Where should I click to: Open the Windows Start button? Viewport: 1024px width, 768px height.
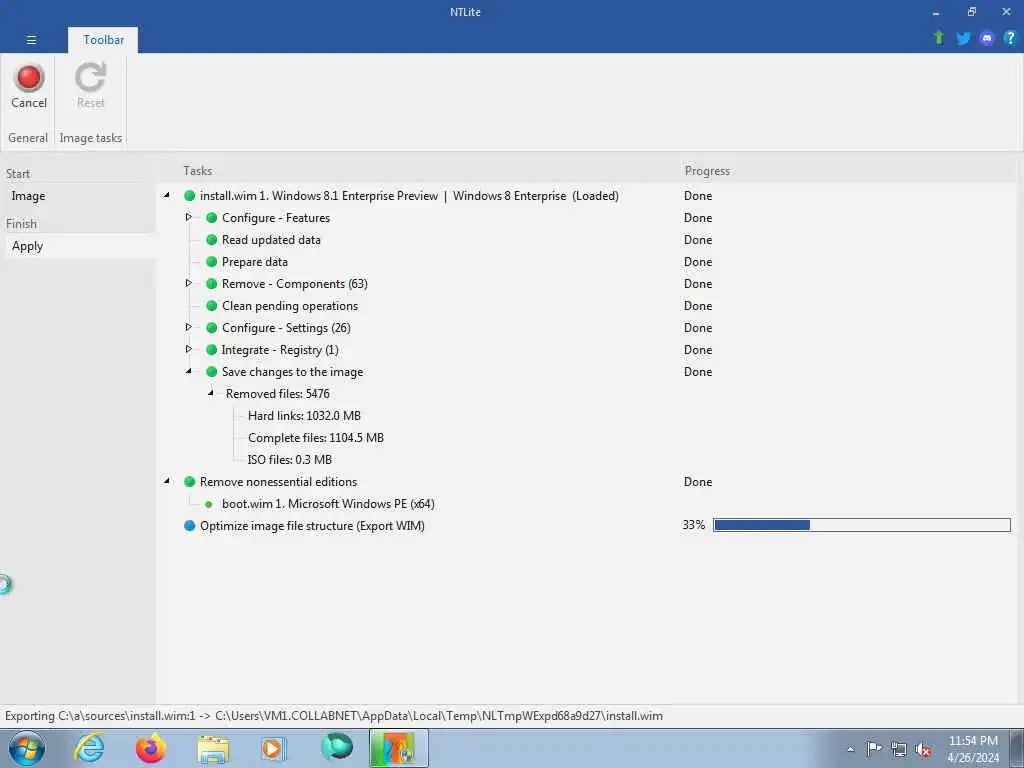coord(27,748)
